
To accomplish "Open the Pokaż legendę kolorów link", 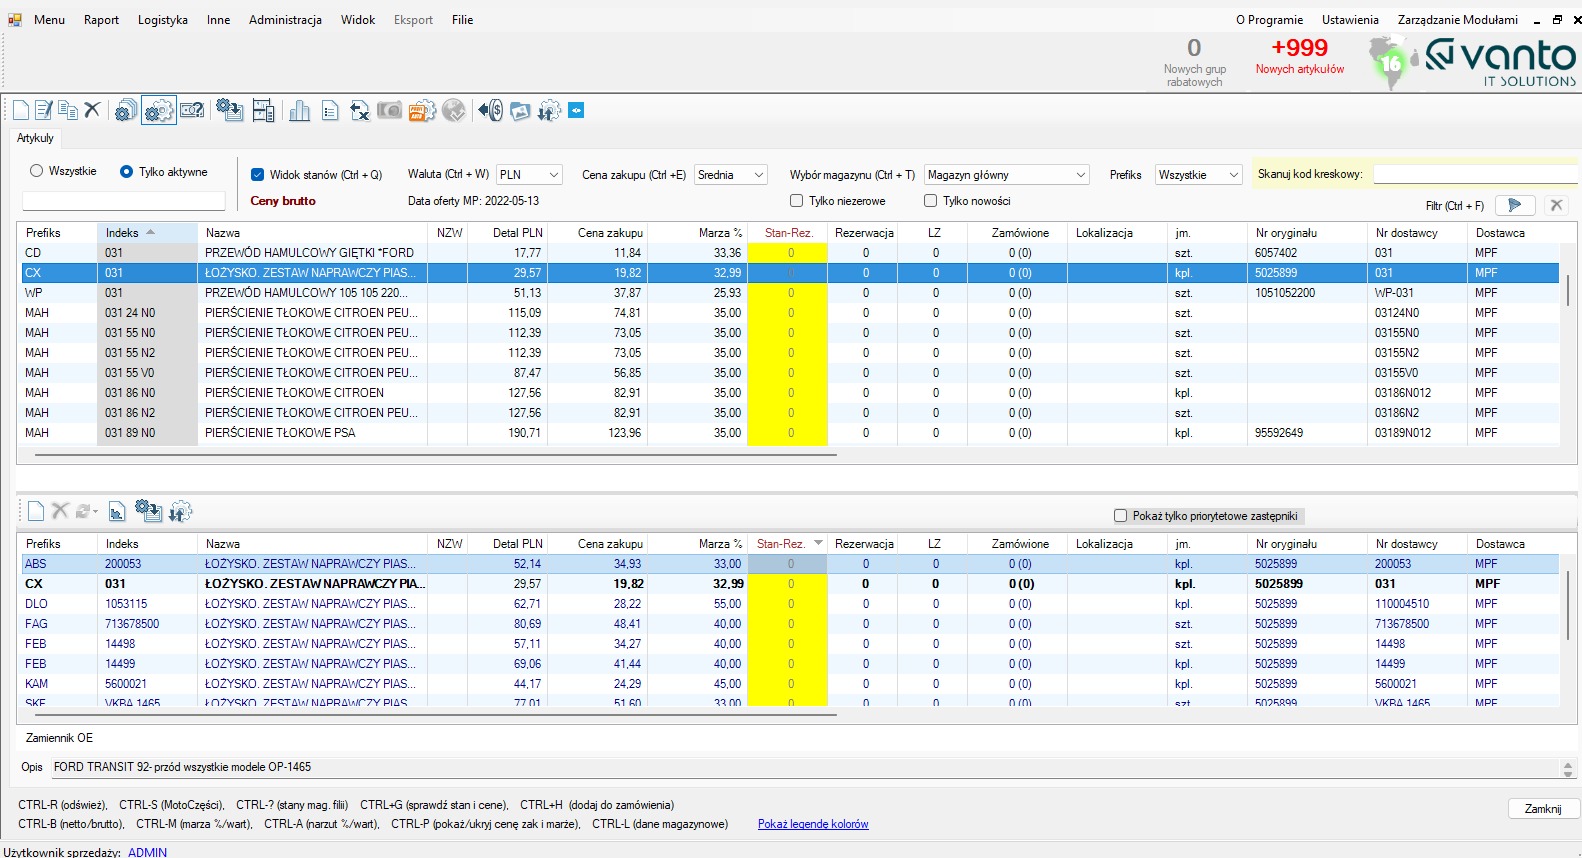I will click(813, 824).
